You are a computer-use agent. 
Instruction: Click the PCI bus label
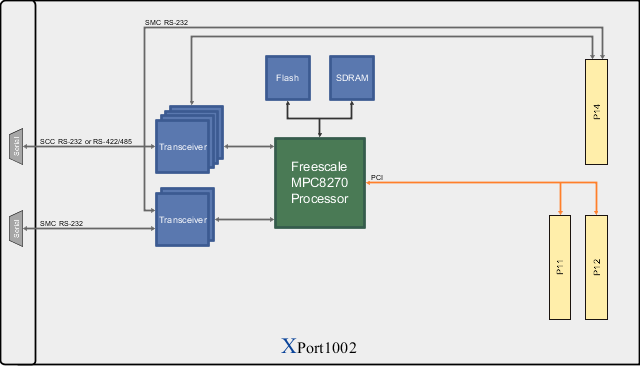[x=377, y=177]
